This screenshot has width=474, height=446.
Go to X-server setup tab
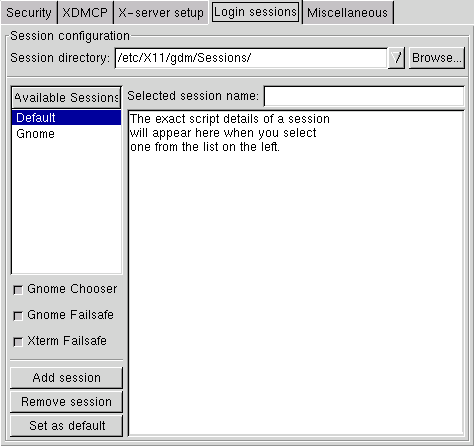pyautogui.click(x=161, y=13)
